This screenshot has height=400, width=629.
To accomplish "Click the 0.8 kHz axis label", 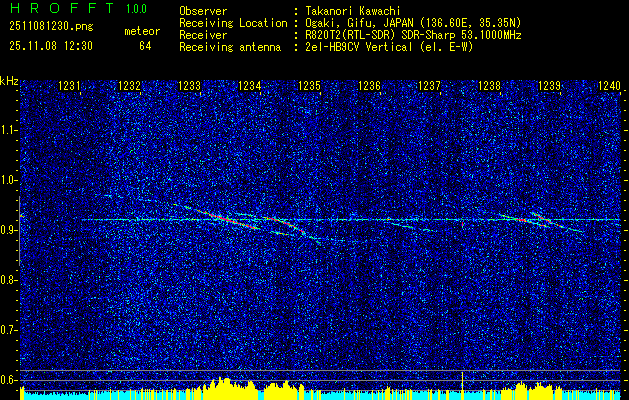I will click(8, 280).
